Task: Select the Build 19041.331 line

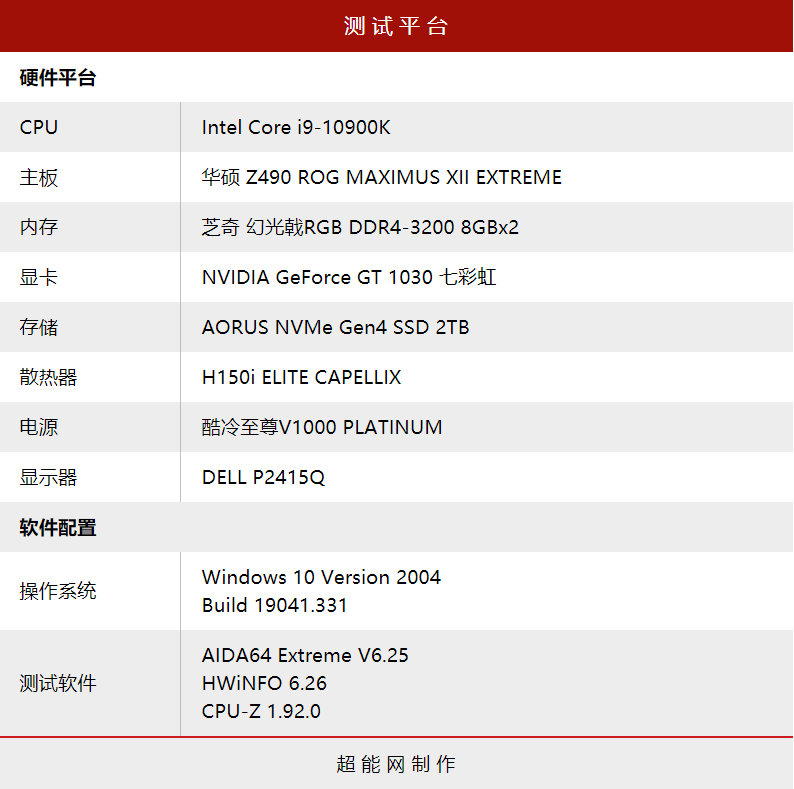Action: (x=274, y=605)
